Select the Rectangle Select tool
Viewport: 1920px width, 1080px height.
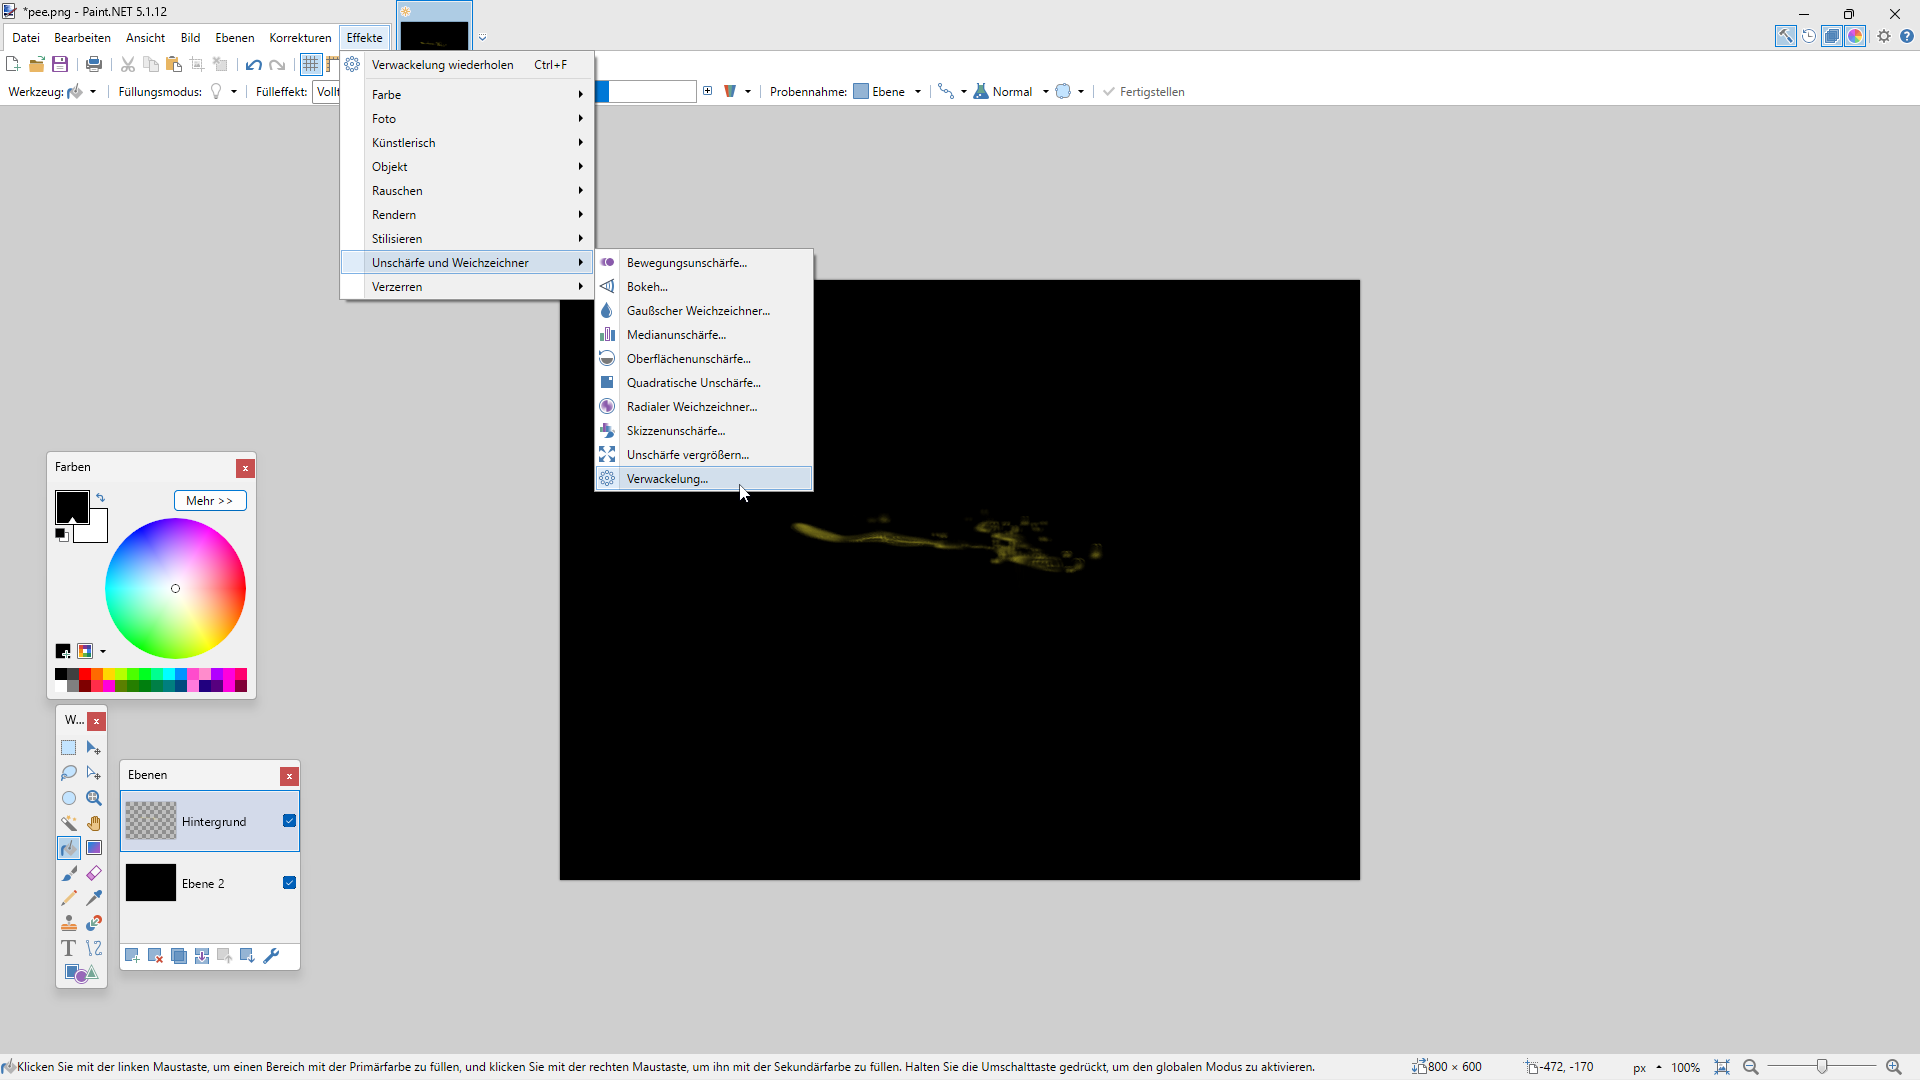[x=69, y=748]
